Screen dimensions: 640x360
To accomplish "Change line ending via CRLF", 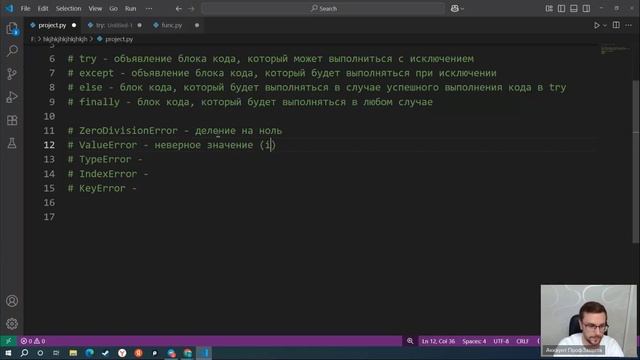I will [522, 341].
